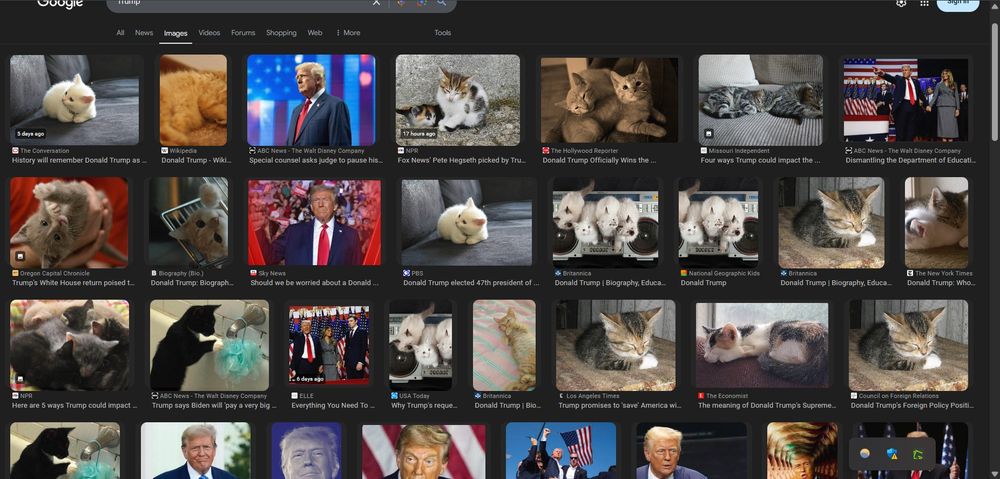Switch to the Web tab
Viewport: 1000px width, 479px height.
[x=315, y=33]
